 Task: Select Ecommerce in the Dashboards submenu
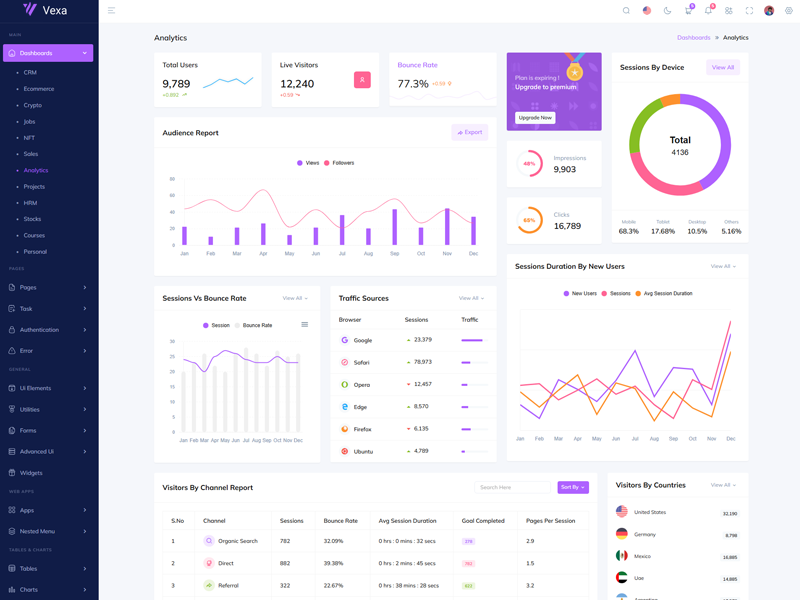tap(39, 89)
